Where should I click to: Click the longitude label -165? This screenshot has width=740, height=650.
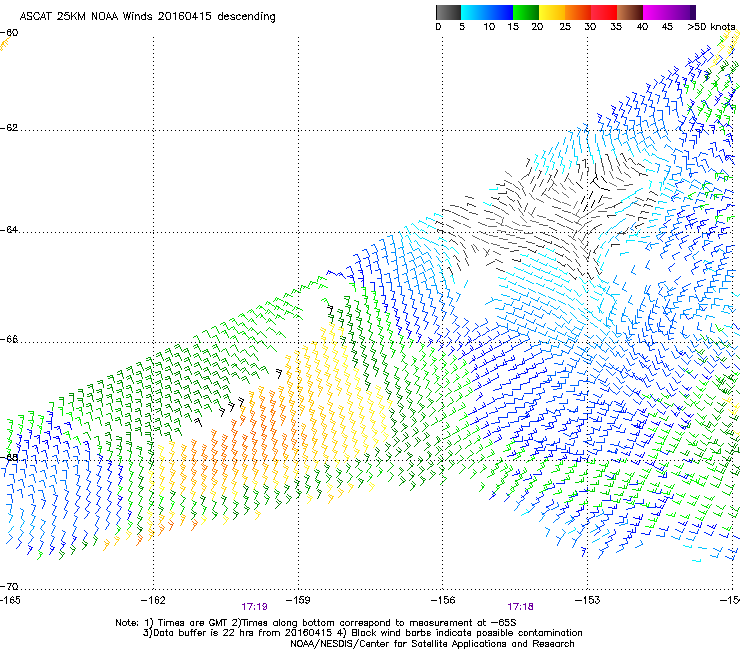coord(10,600)
